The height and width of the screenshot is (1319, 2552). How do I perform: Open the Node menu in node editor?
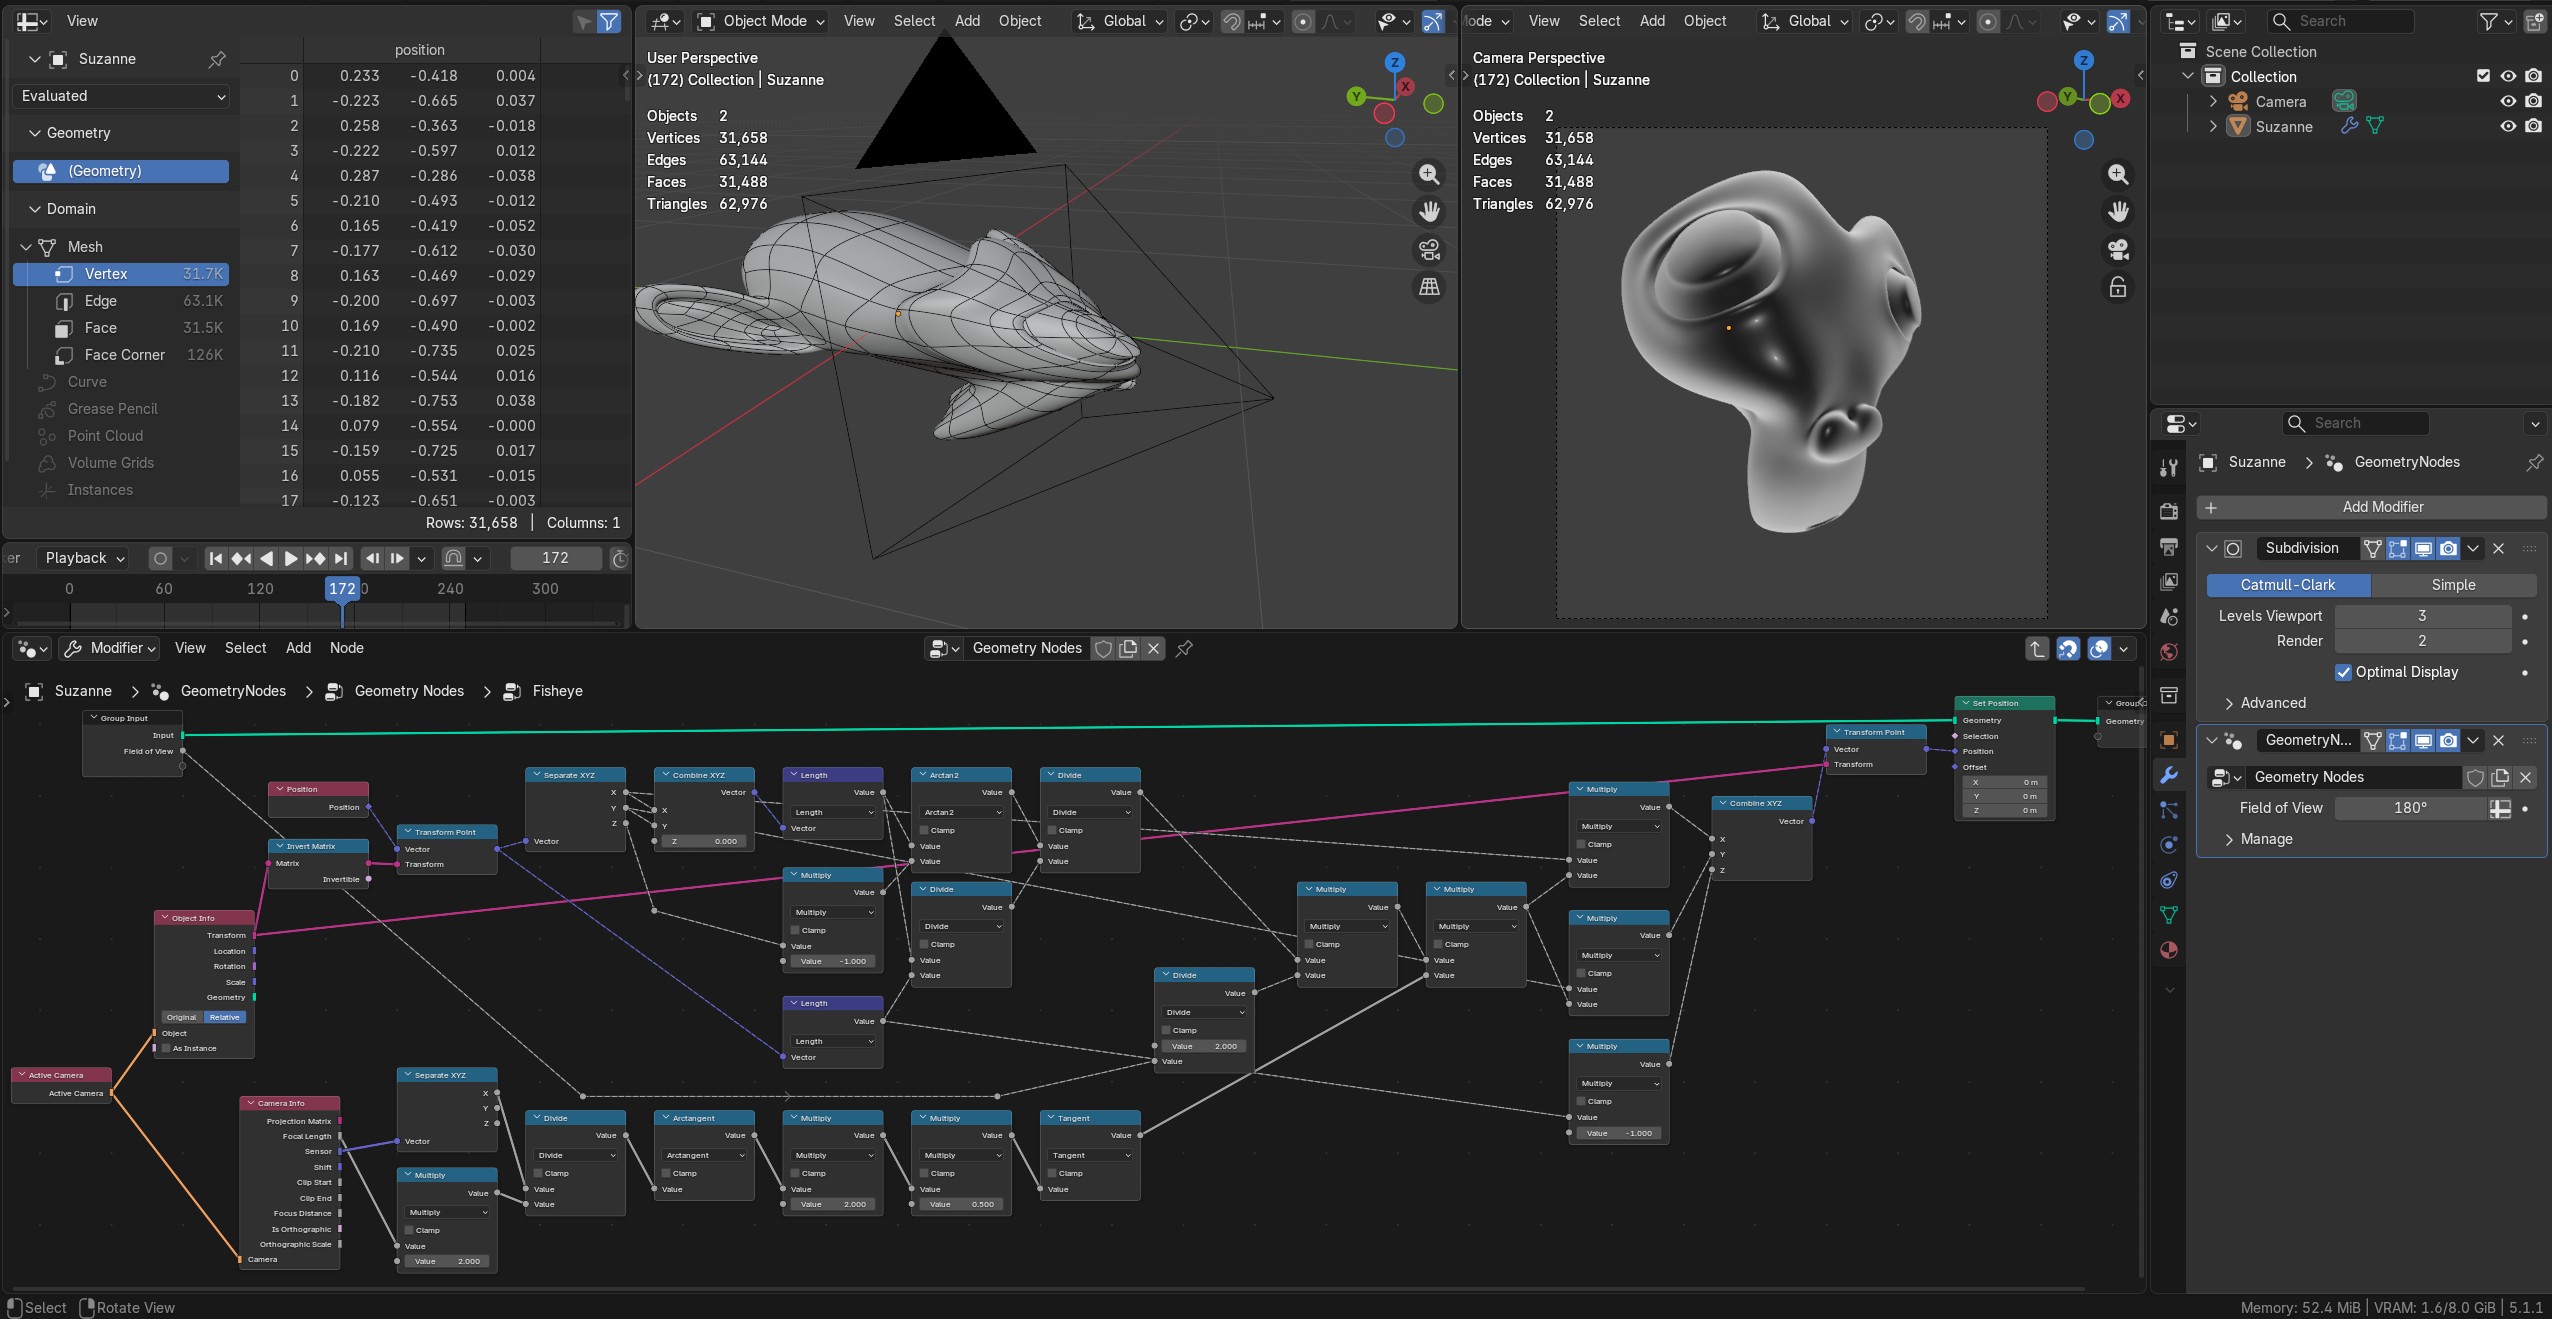[x=347, y=648]
